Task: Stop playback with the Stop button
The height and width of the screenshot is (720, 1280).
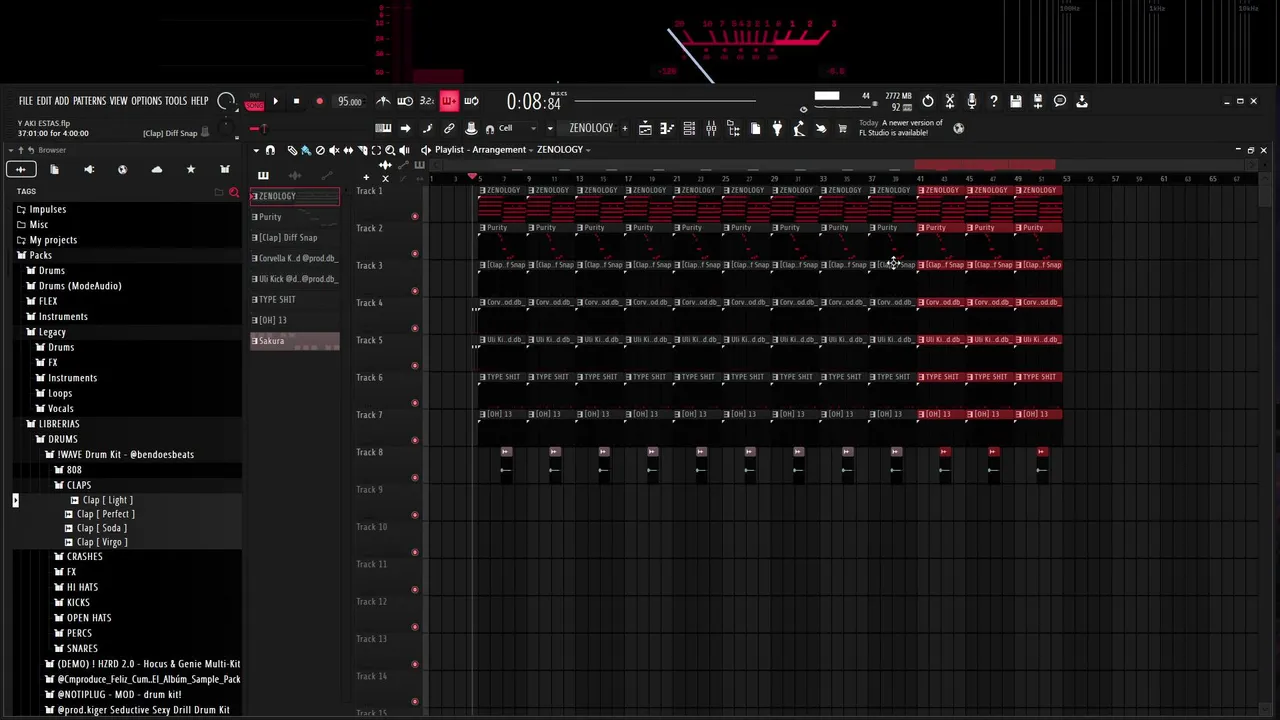Action: point(296,101)
